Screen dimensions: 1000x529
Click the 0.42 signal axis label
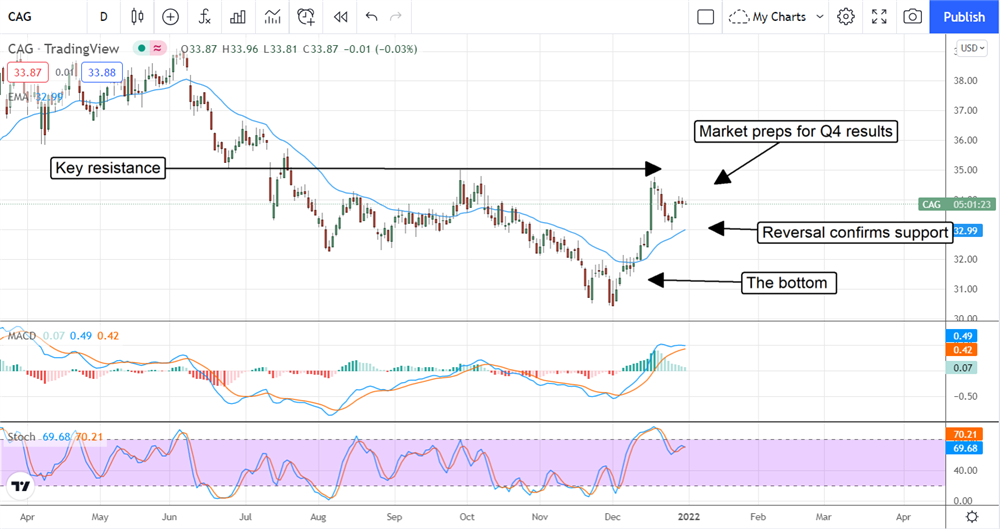pyautogui.click(x=962, y=350)
